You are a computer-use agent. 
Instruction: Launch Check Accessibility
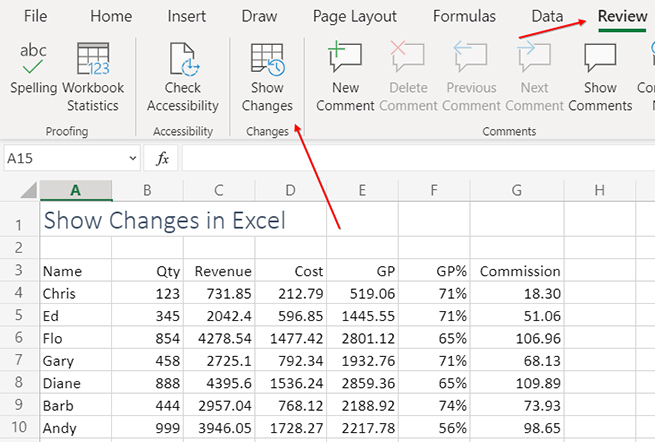coord(183,77)
